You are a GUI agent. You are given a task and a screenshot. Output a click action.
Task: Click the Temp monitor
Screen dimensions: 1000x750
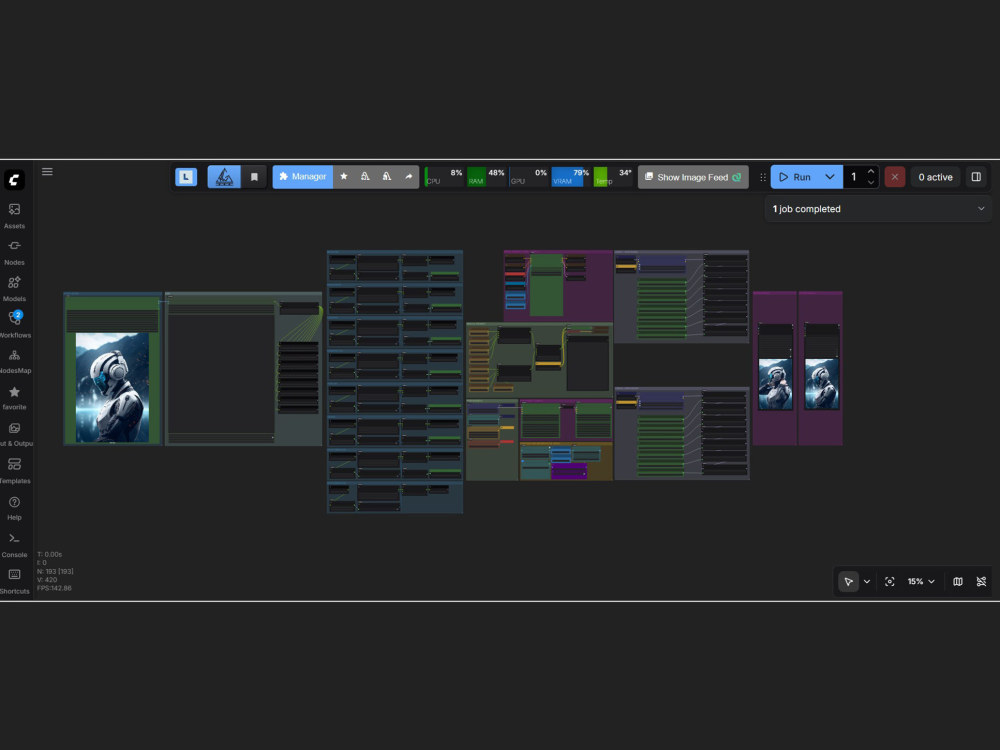click(x=613, y=177)
